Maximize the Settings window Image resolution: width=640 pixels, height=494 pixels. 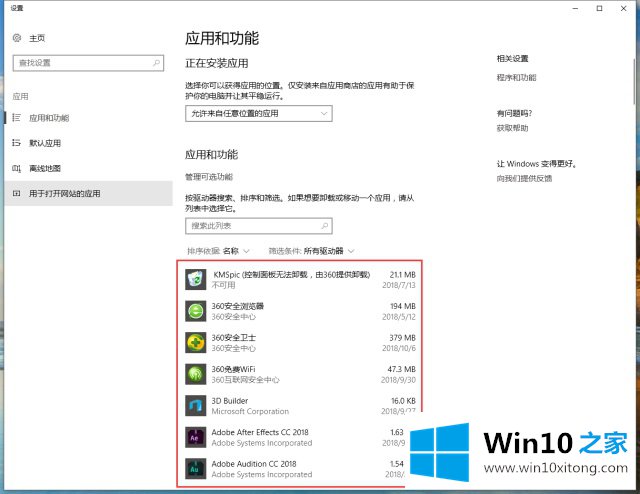tap(600, 8)
